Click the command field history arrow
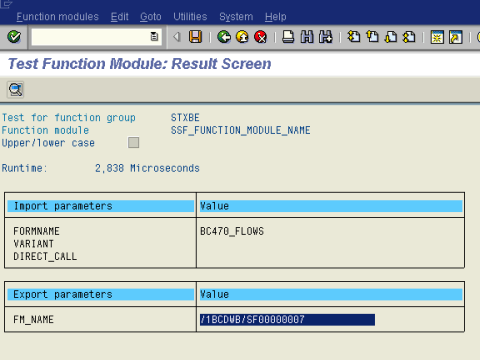 tap(177, 37)
